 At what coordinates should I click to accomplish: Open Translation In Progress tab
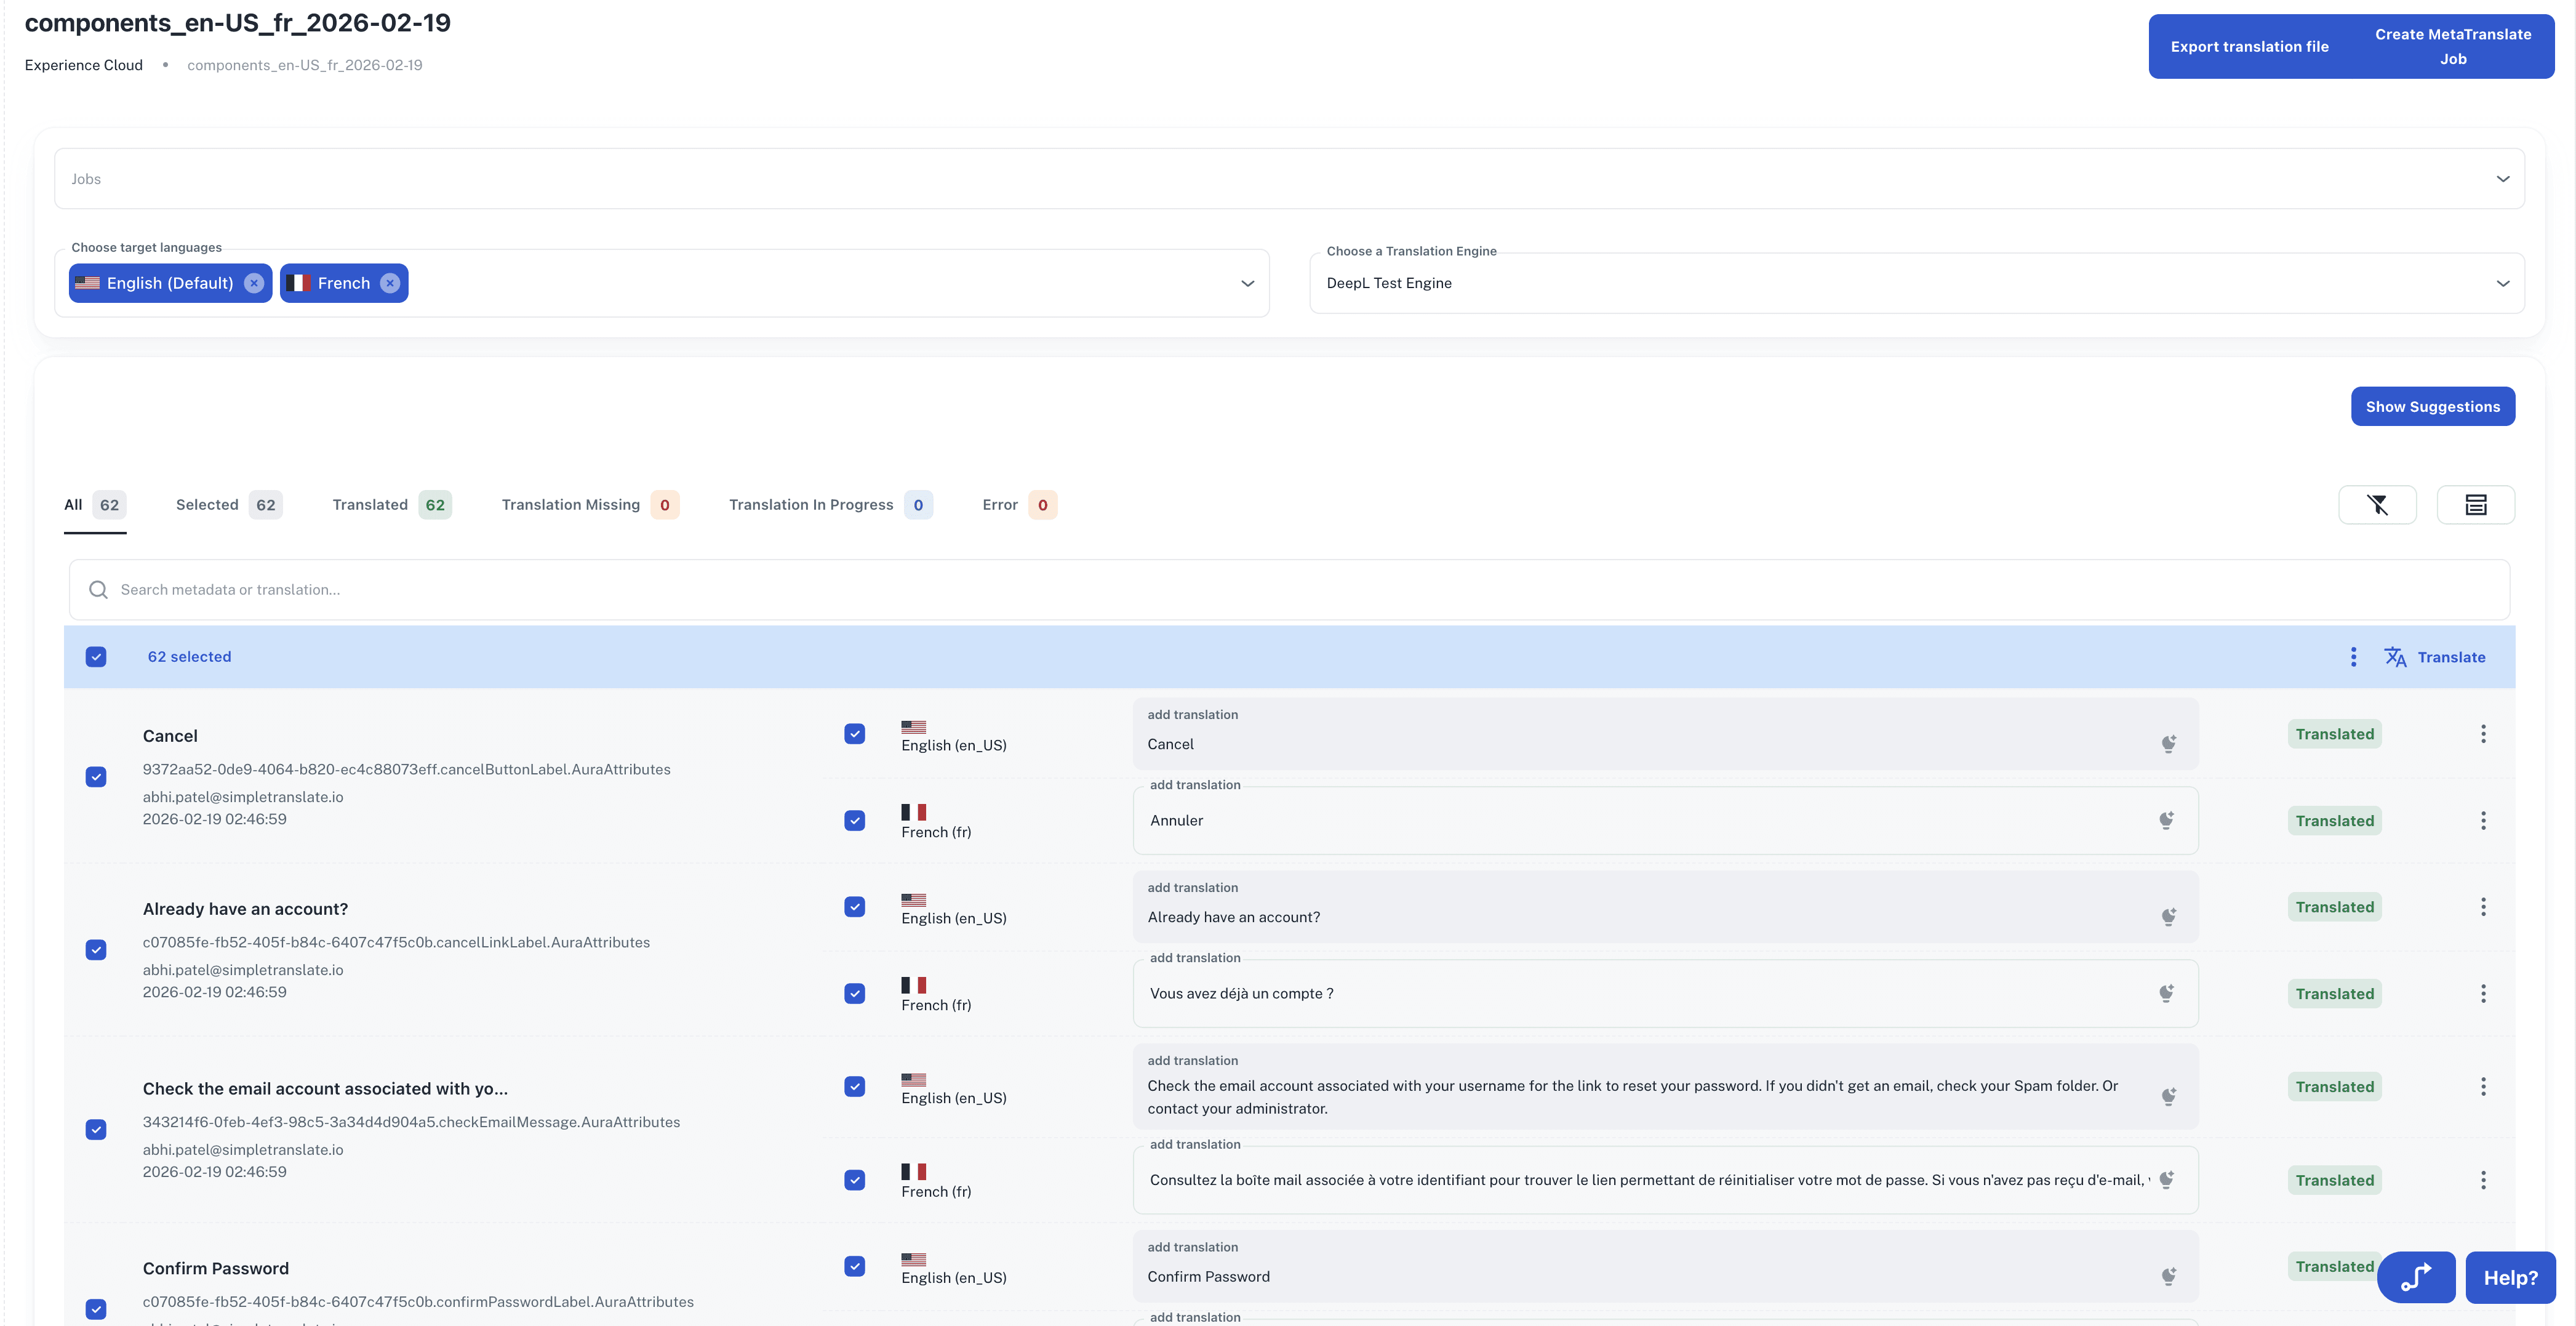pos(831,505)
